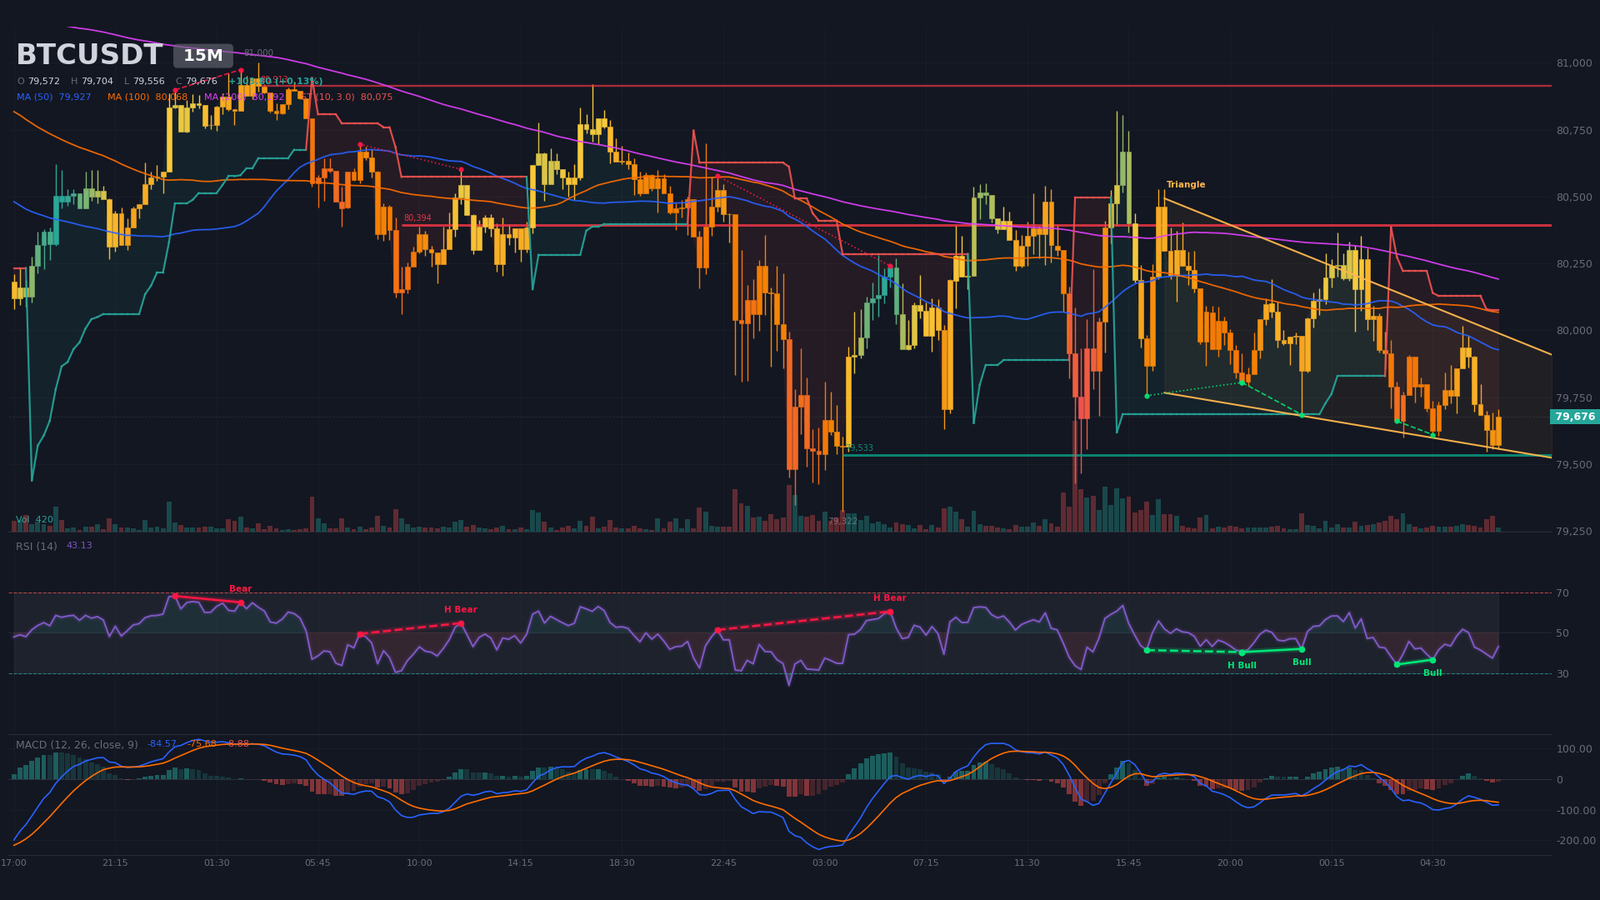Click the 100.00 MACD axis label
Viewport: 1600px width, 900px height.
coord(1574,749)
